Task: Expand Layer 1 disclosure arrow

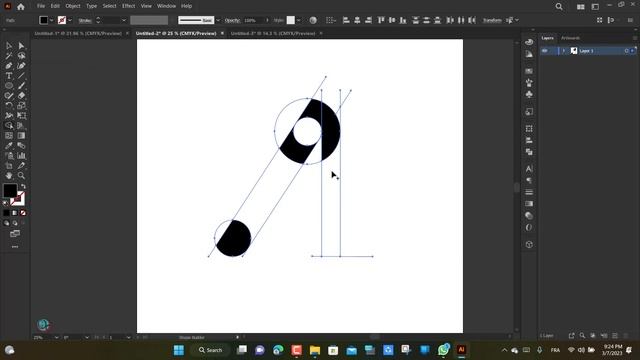Action: point(564,51)
